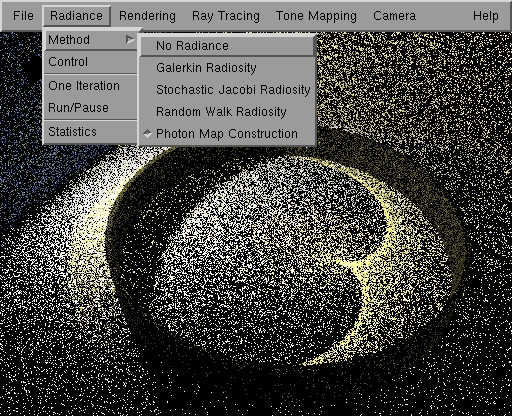The width and height of the screenshot is (512, 416).
Task: Run One Iteration from Radiance menu
Action: click(x=91, y=86)
